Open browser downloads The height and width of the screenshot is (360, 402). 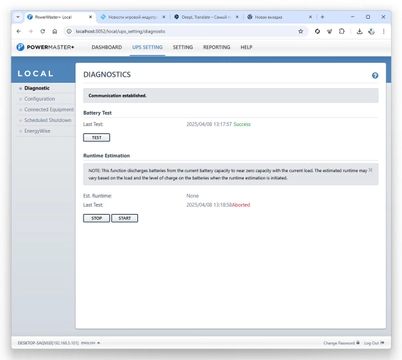[359, 31]
